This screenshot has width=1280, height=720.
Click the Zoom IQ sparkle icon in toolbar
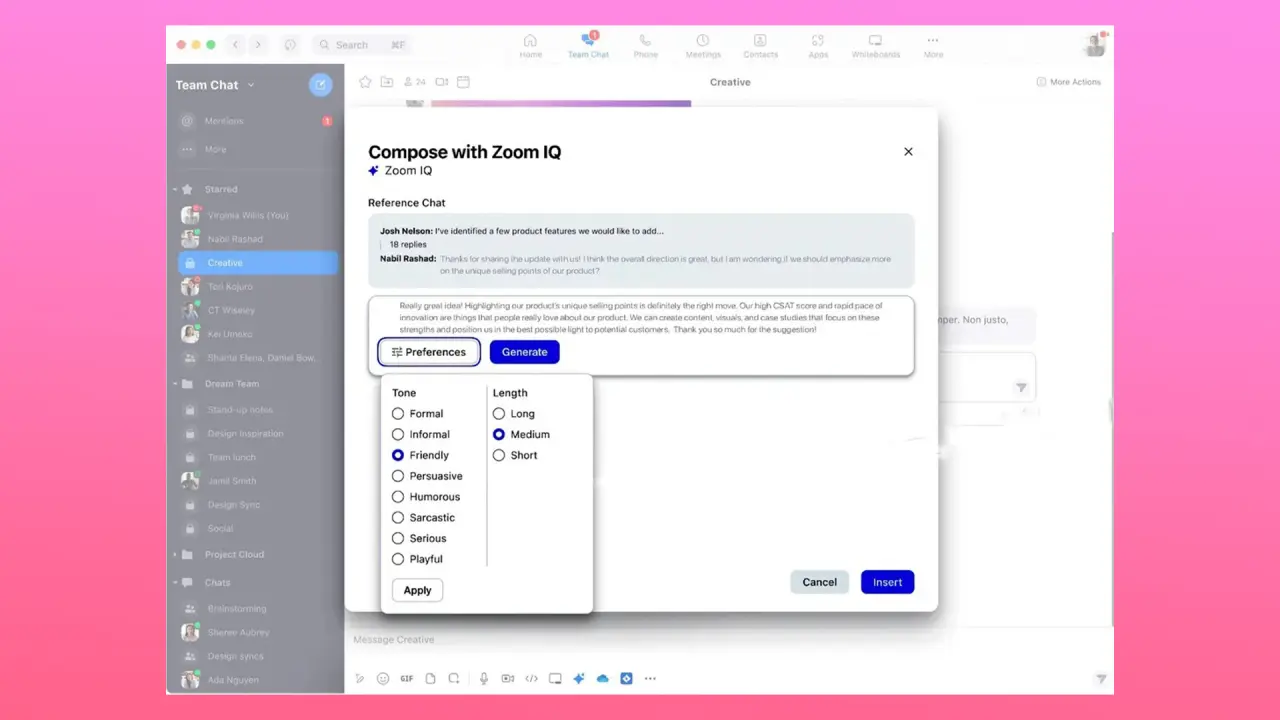coord(578,678)
